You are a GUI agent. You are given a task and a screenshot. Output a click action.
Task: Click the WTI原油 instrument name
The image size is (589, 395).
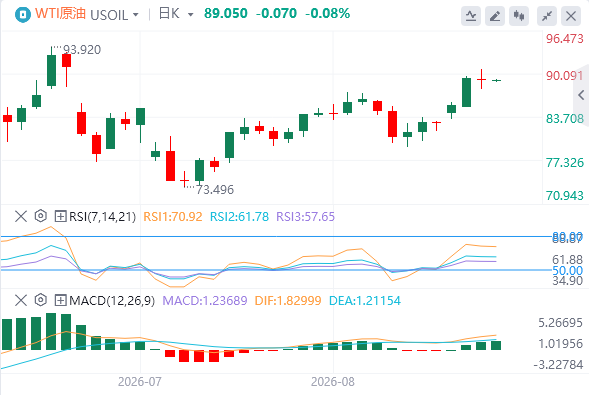[x=60, y=14]
